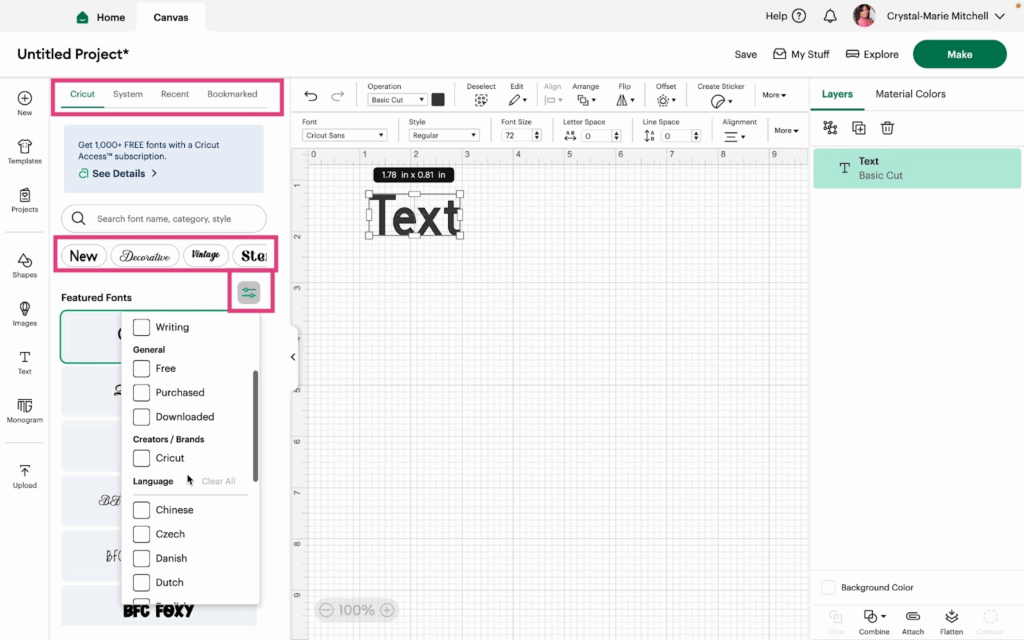This screenshot has height=640, width=1024.
Task: Select the Text tool in sidebar
Action: tap(25, 357)
